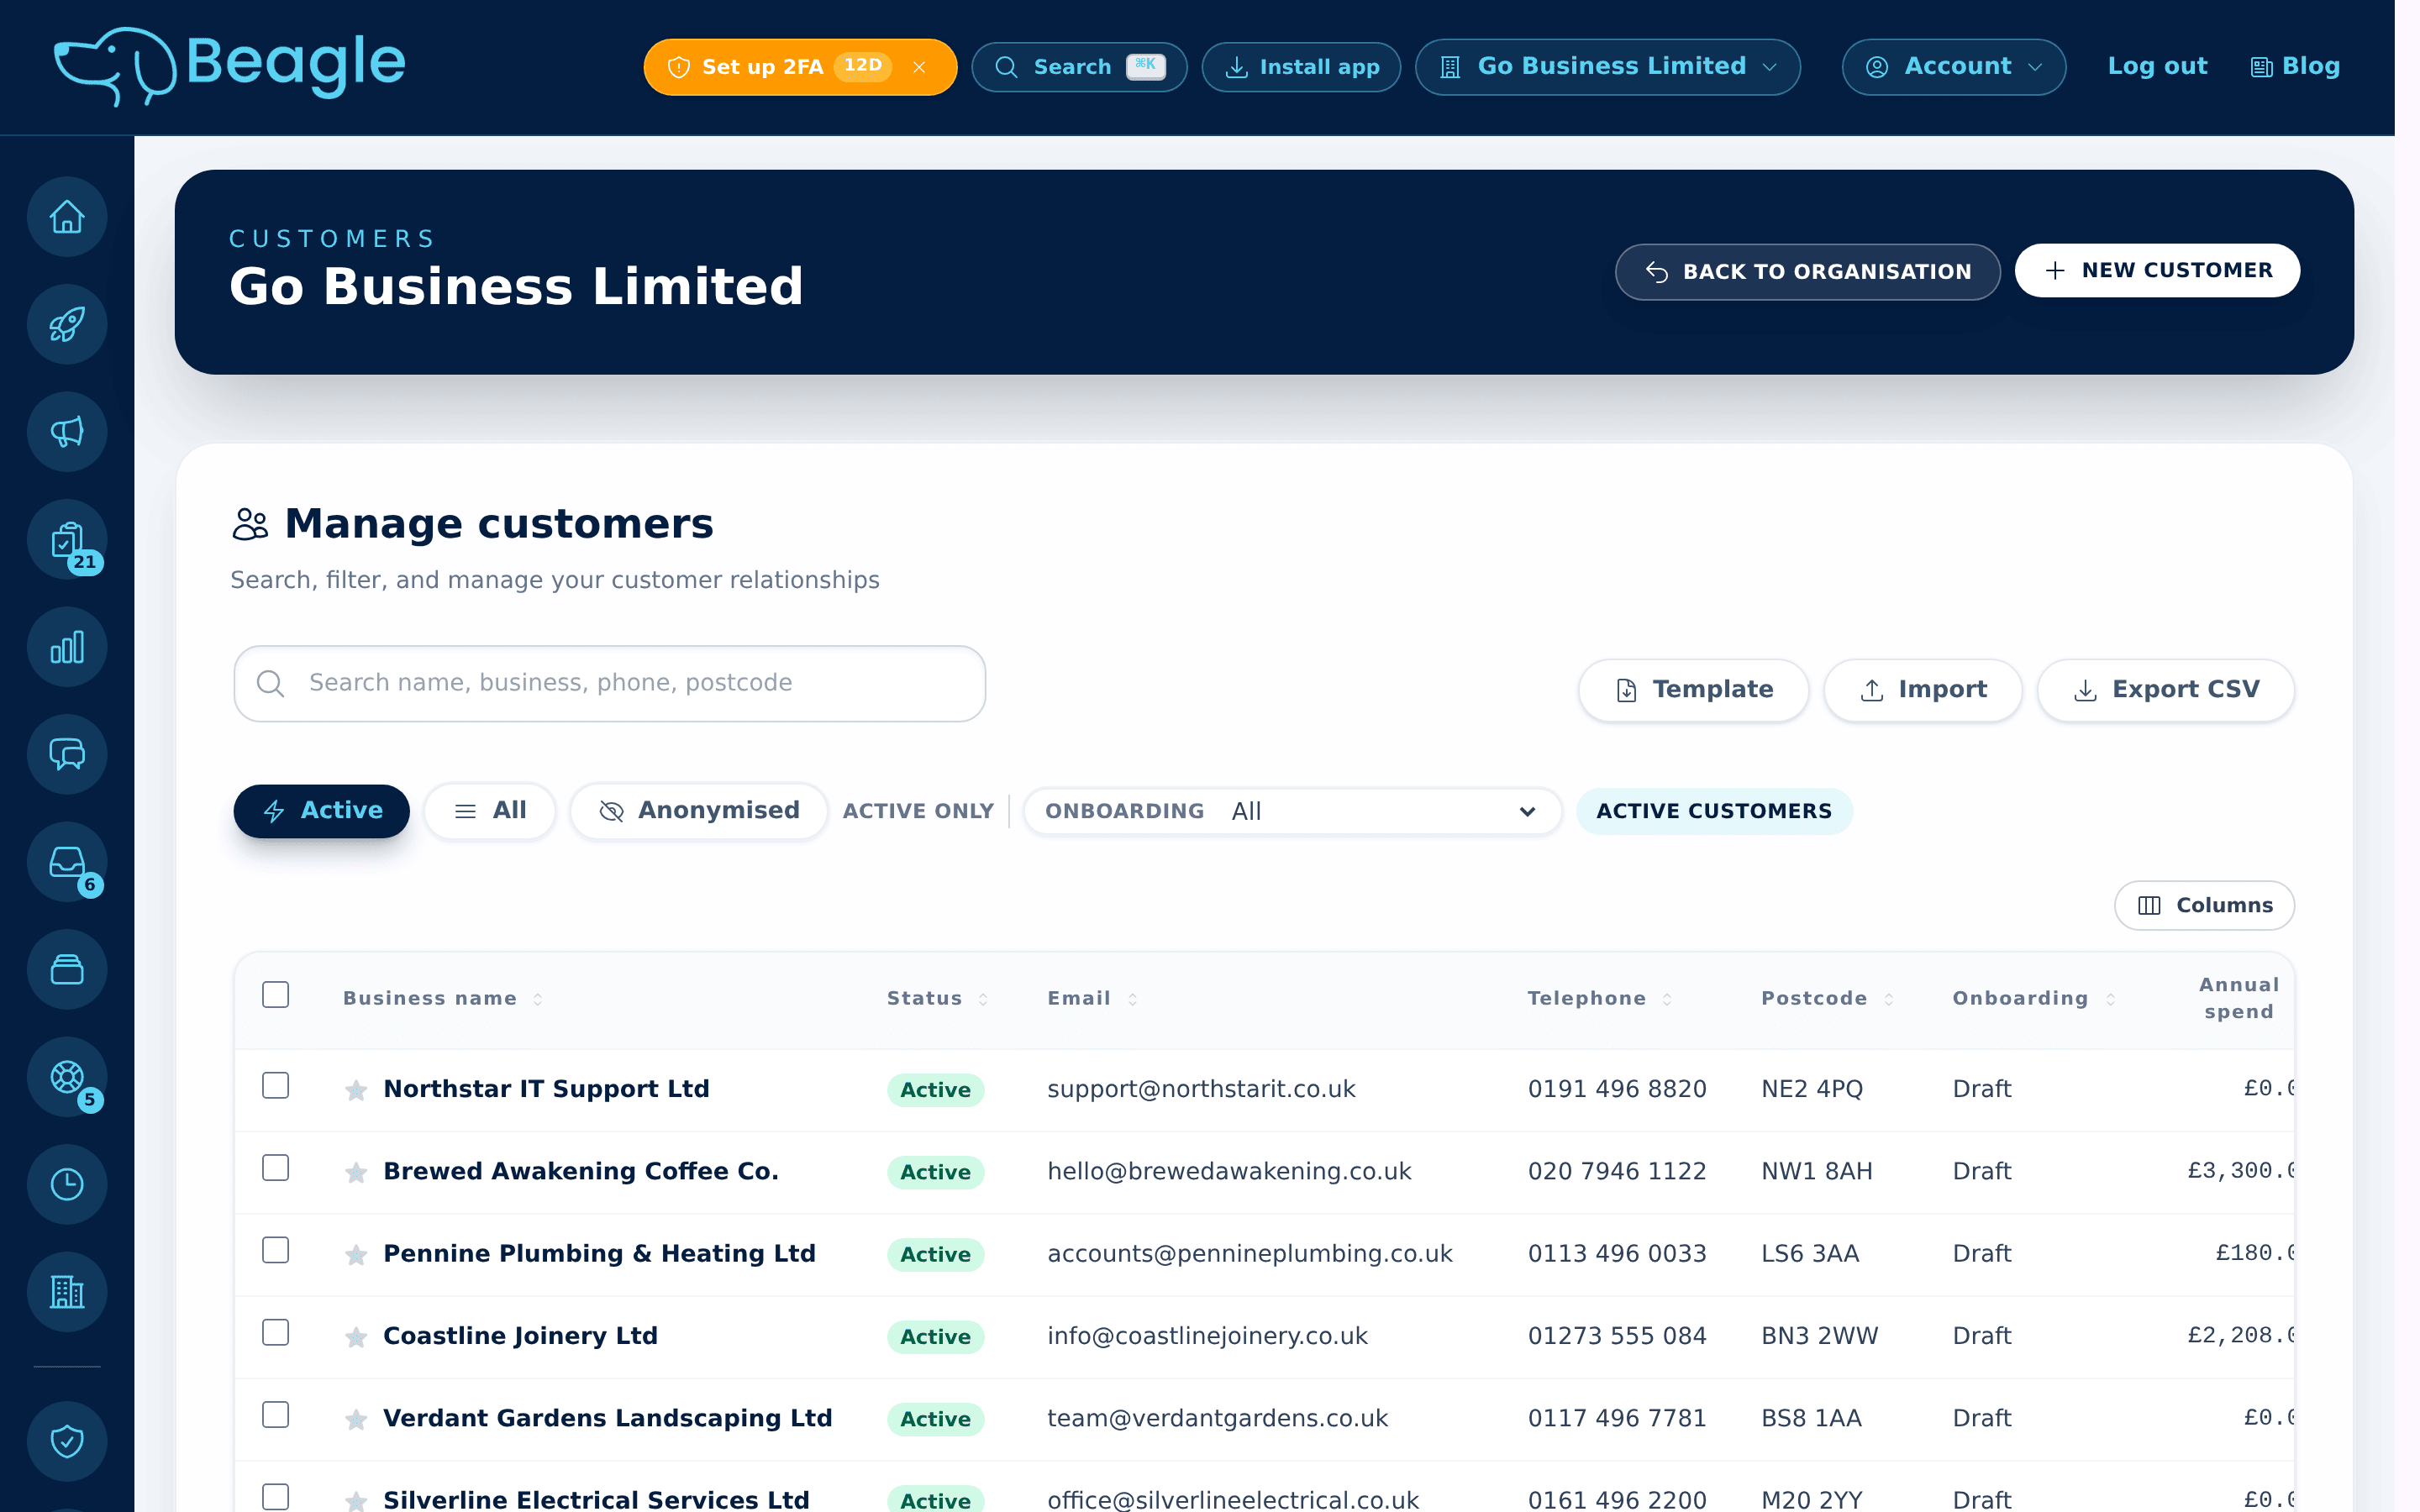Click the Beagle dog logo

[229, 66]
